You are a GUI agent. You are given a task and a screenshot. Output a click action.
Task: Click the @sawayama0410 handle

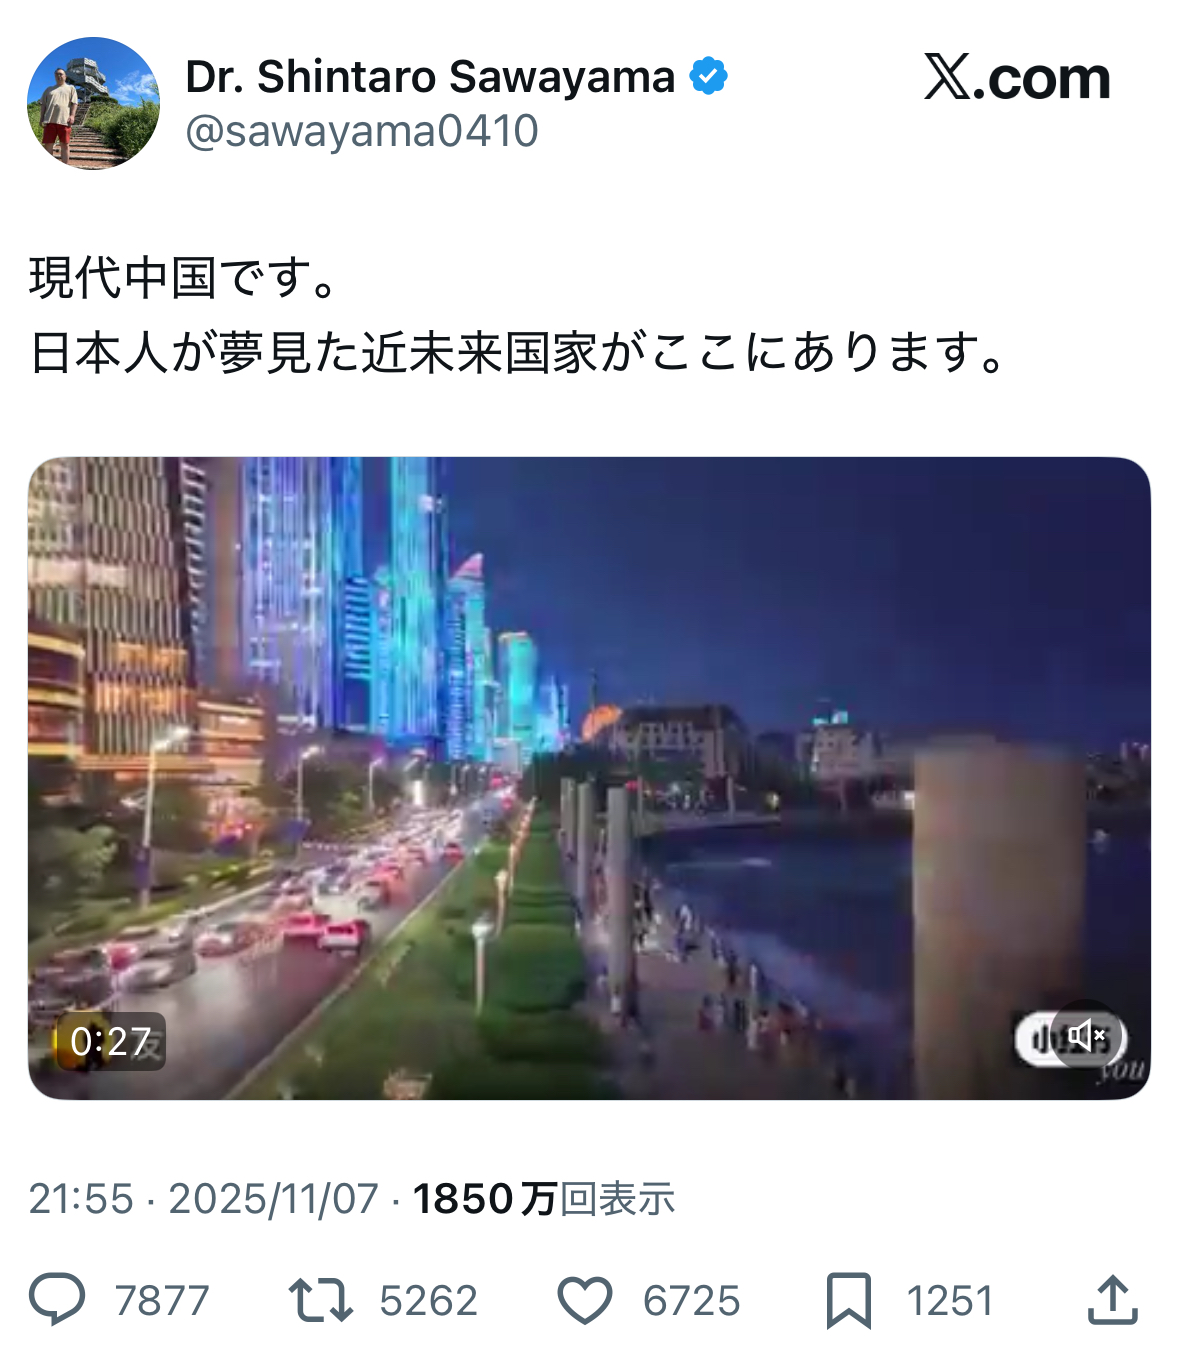(x=362, y=131)
